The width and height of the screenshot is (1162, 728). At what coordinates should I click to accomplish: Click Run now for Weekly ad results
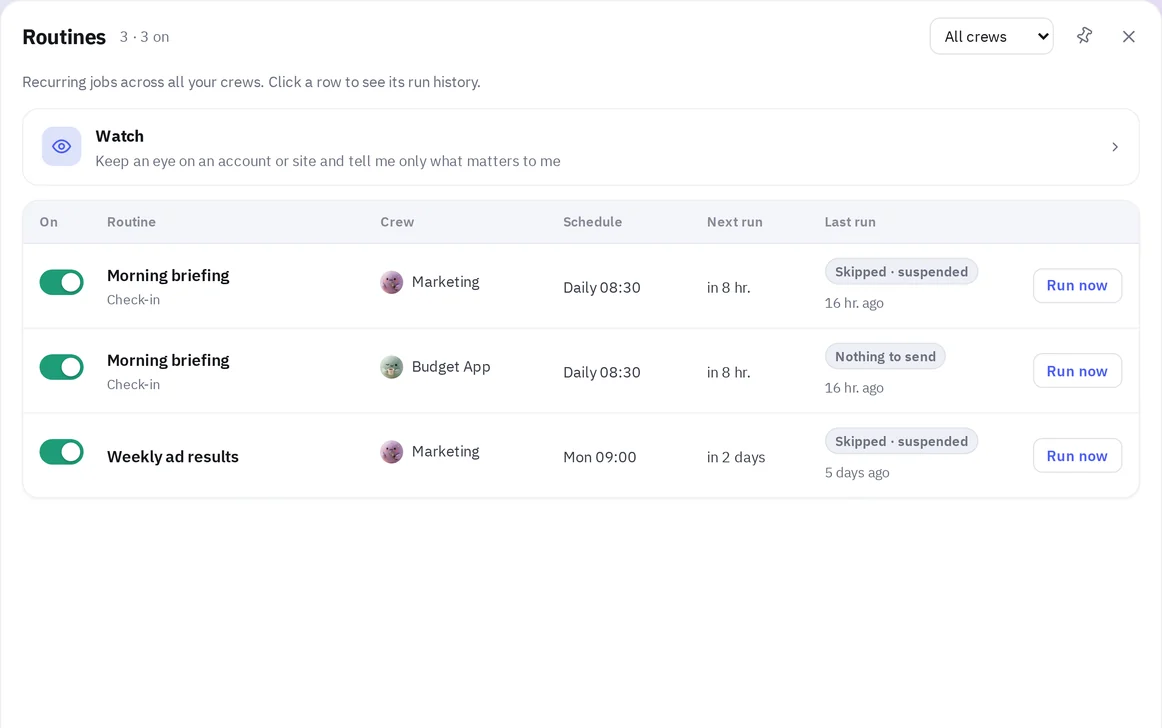coord(1077,455)
